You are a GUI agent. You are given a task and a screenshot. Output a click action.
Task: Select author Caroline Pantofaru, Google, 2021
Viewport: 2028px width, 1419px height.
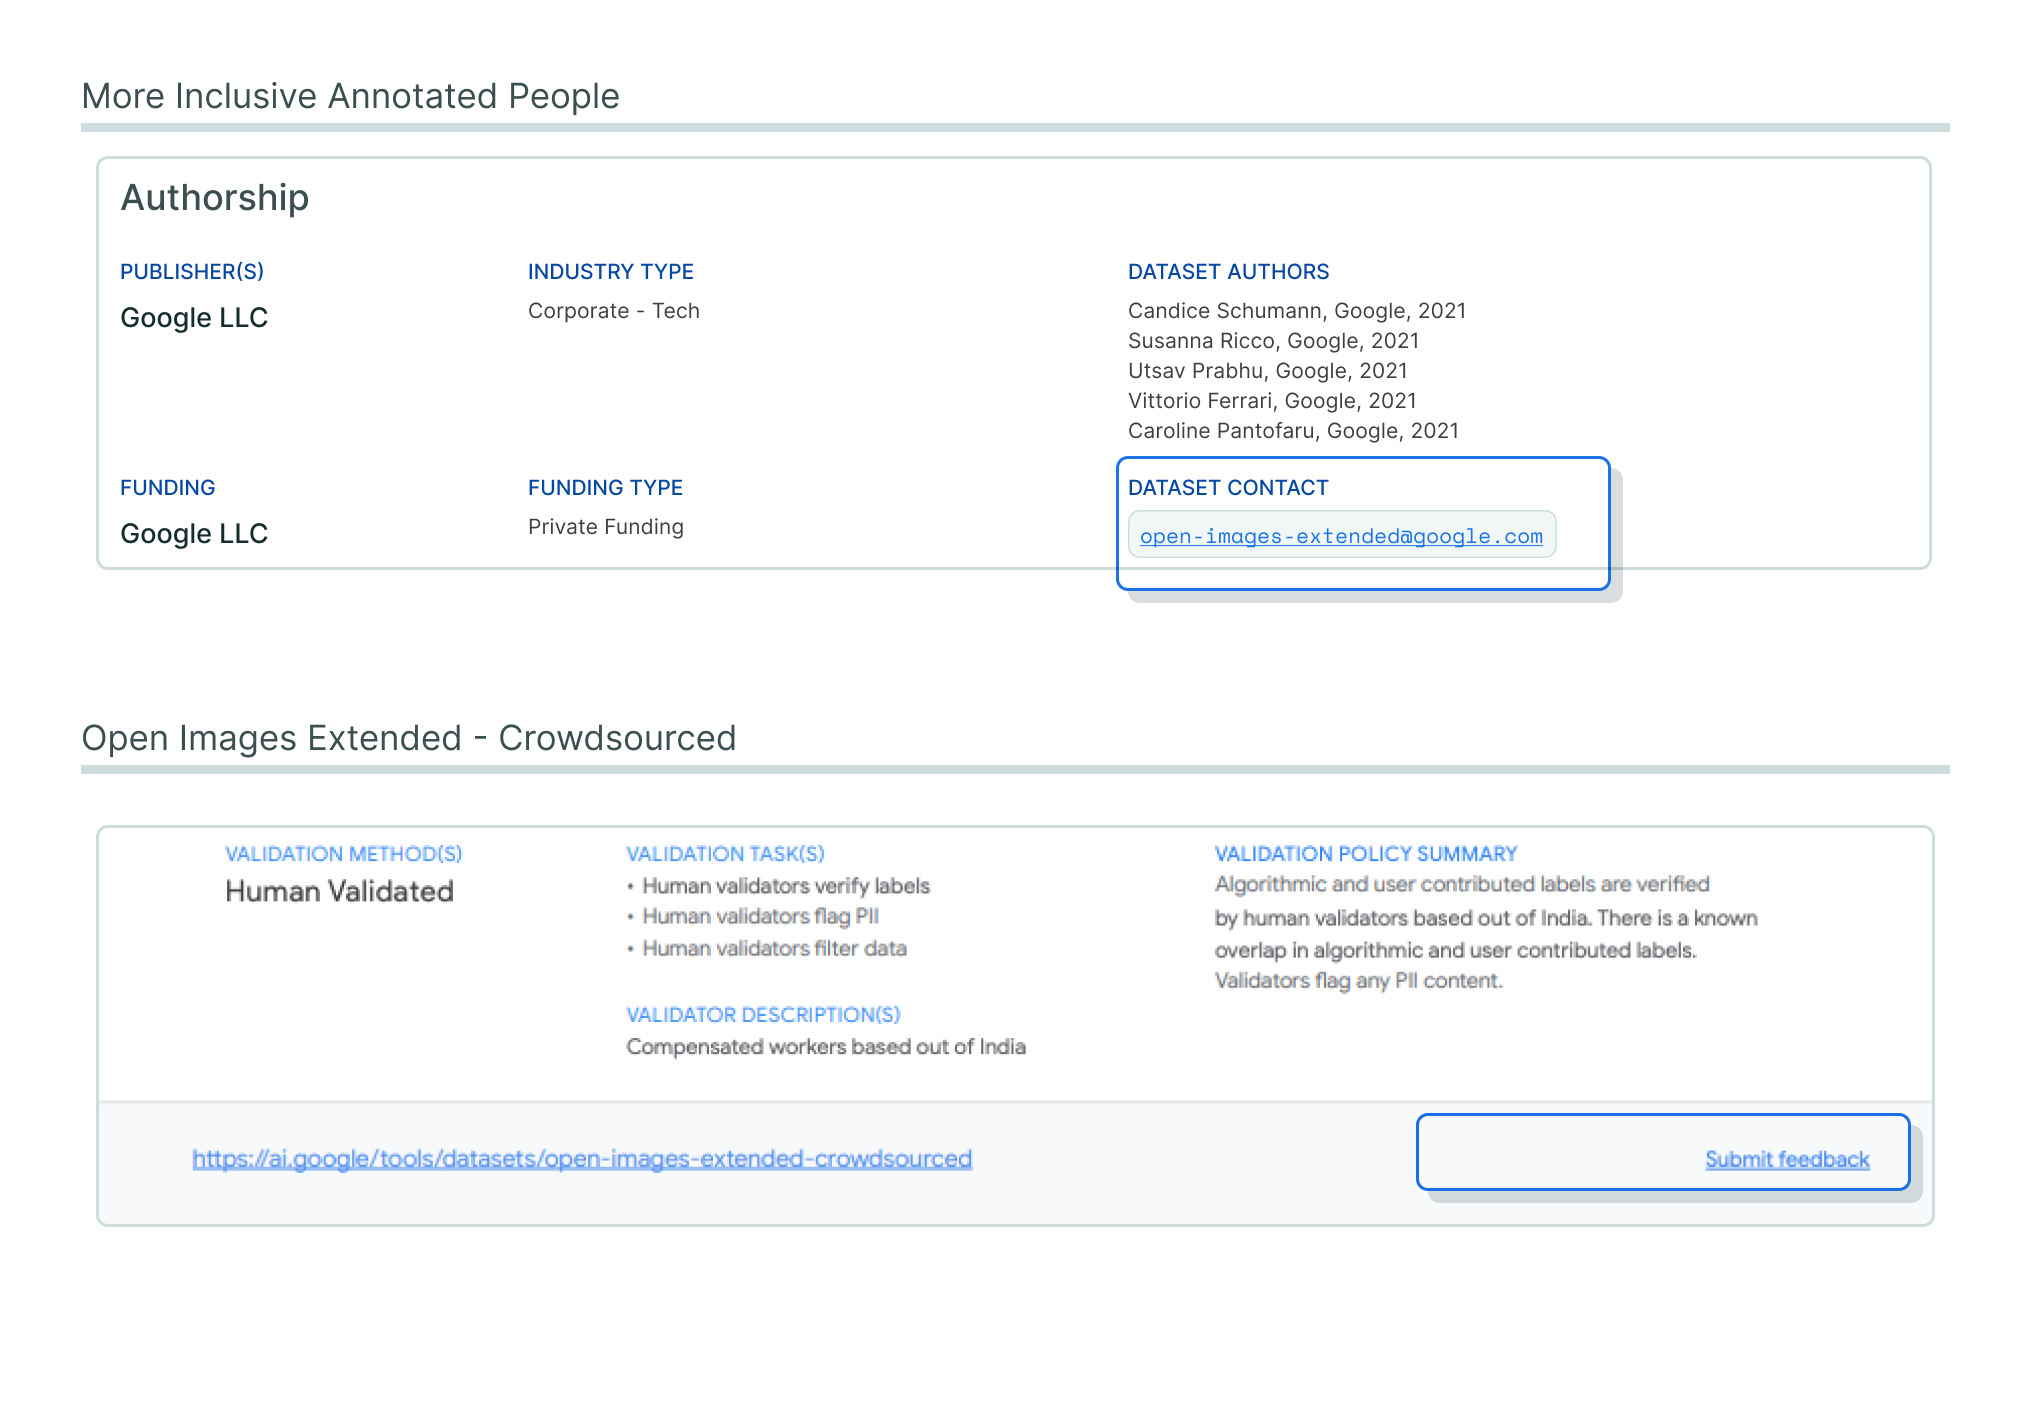[x=1293, y=431]
